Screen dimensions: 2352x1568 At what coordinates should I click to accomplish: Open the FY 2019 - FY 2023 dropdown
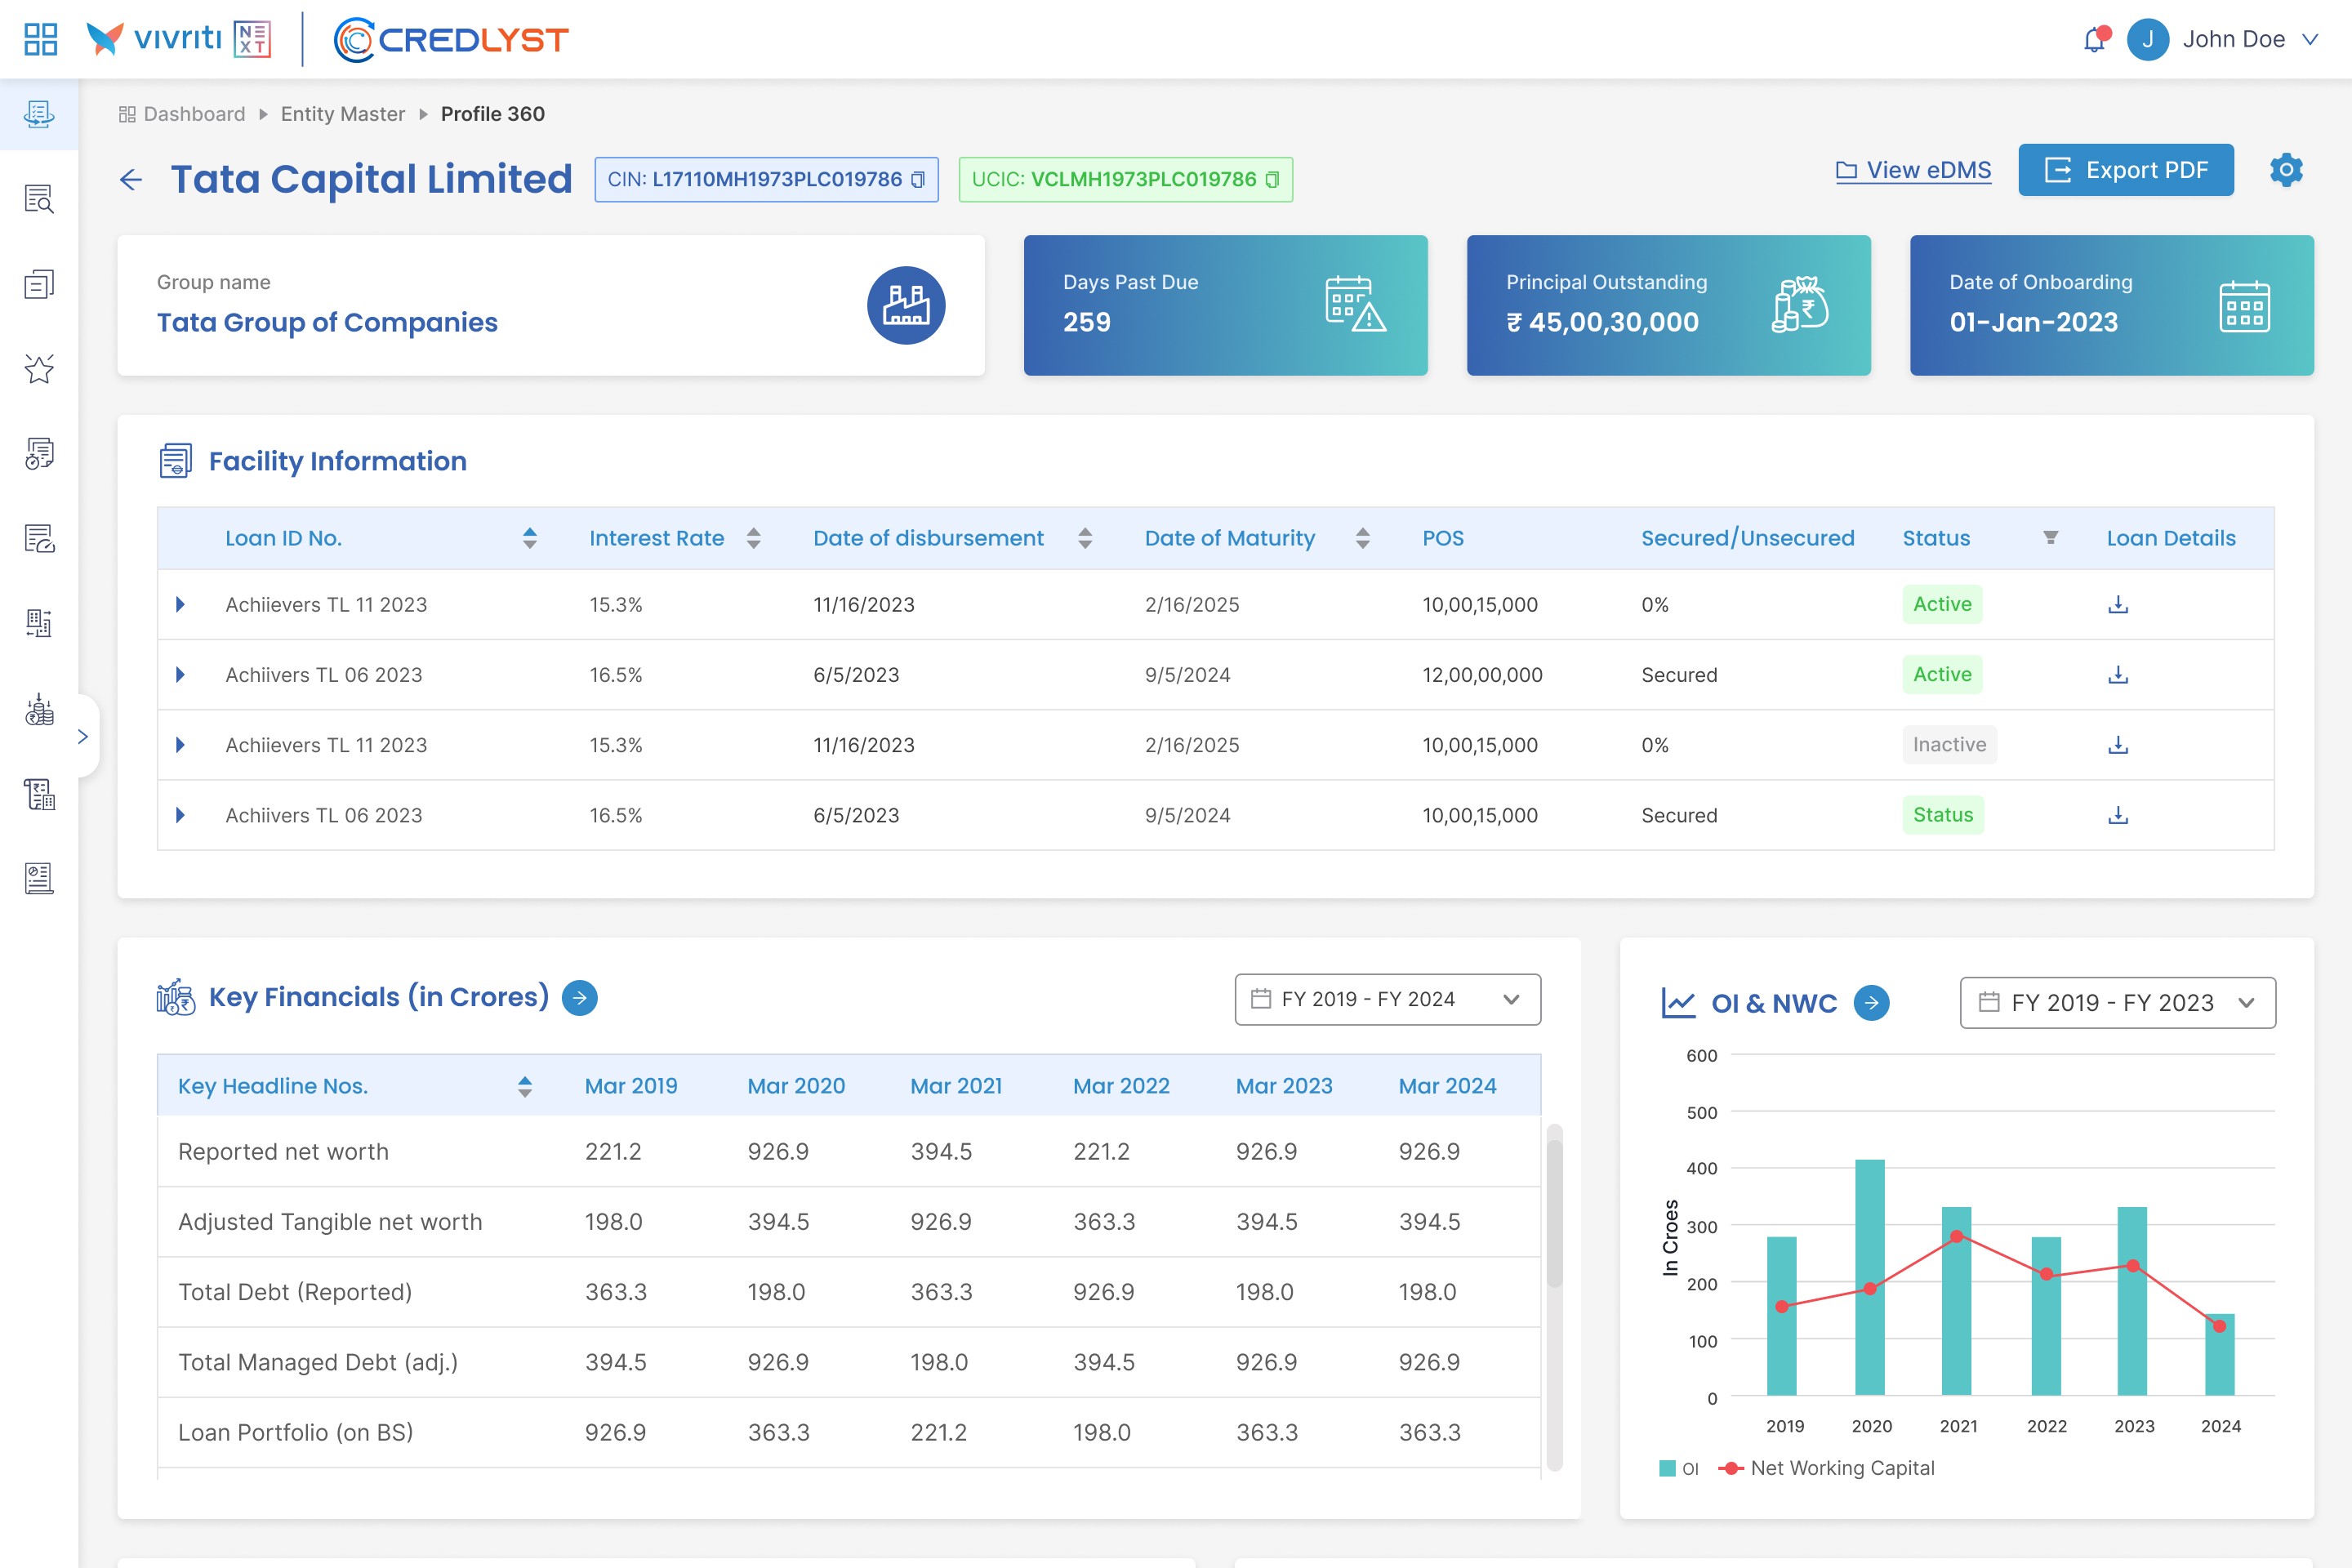(x=2117, y=1003)
